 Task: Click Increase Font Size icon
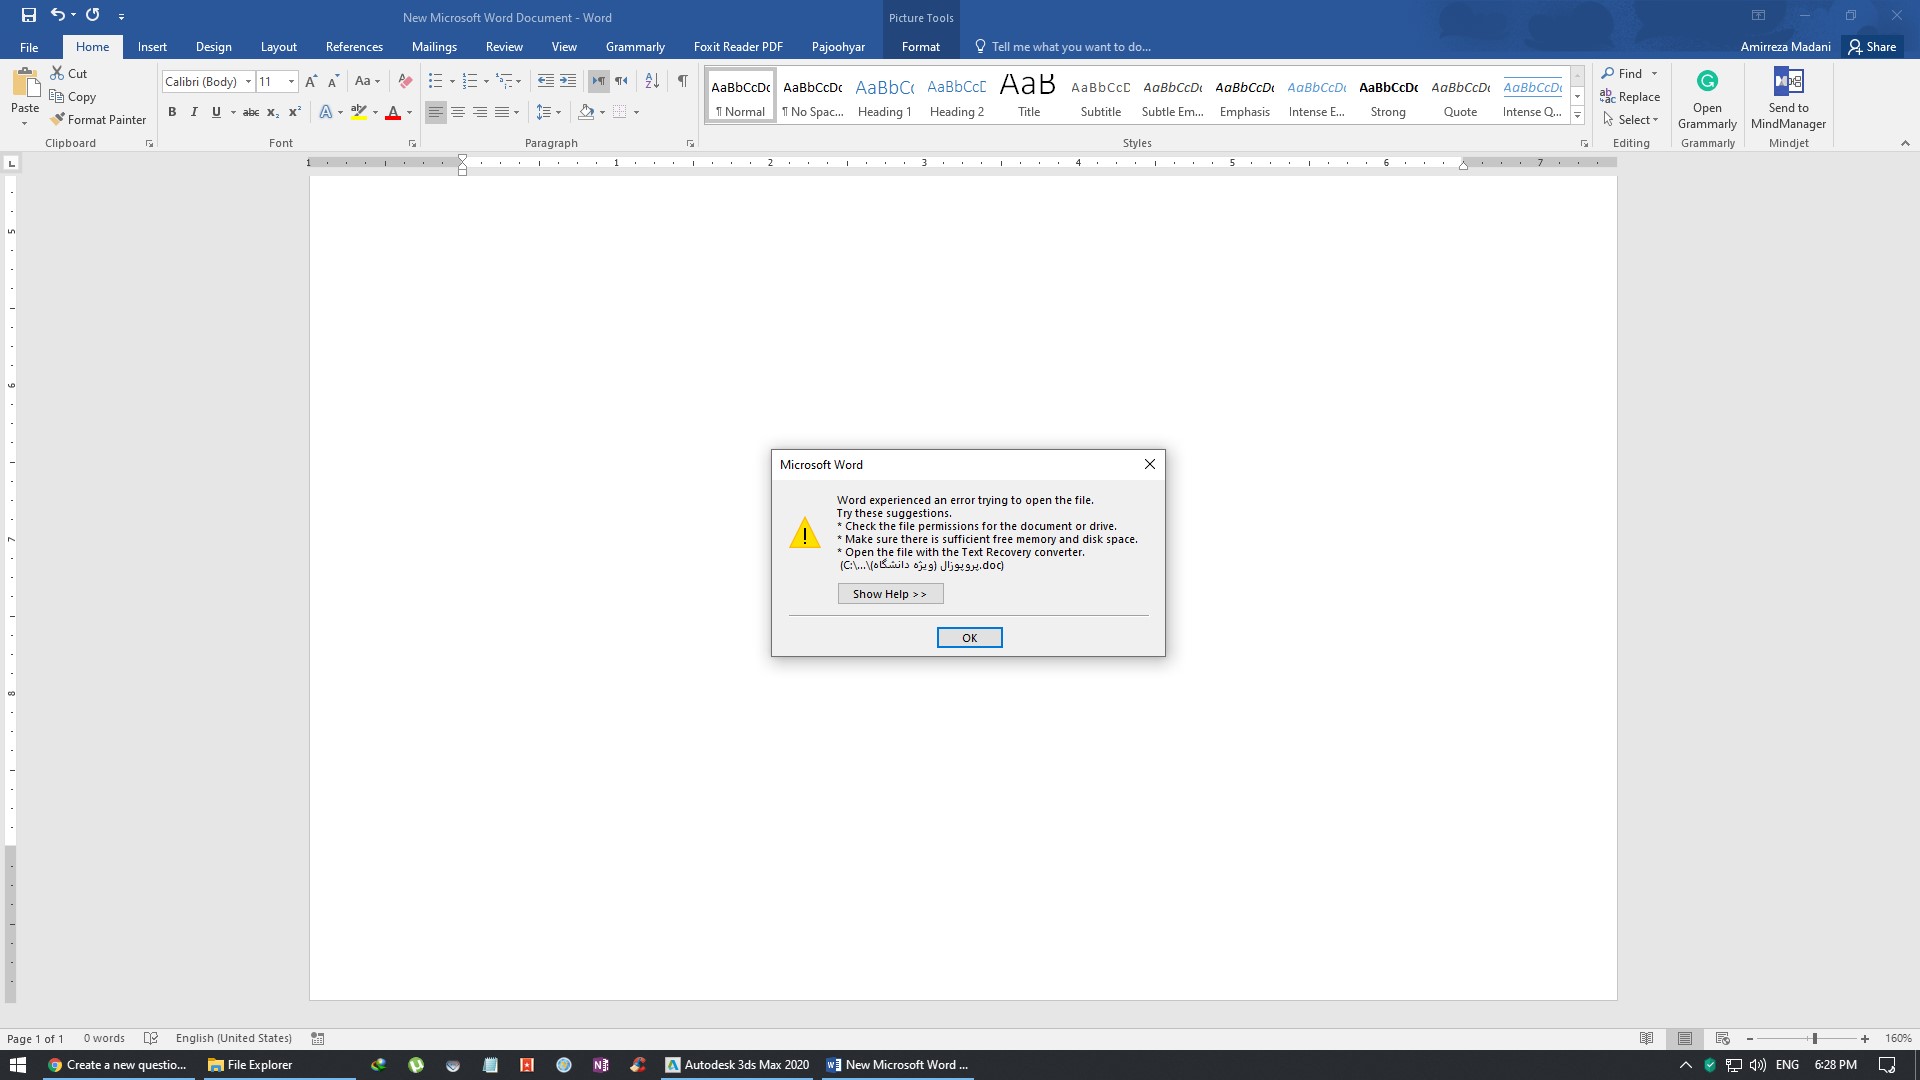click(311, 81)
